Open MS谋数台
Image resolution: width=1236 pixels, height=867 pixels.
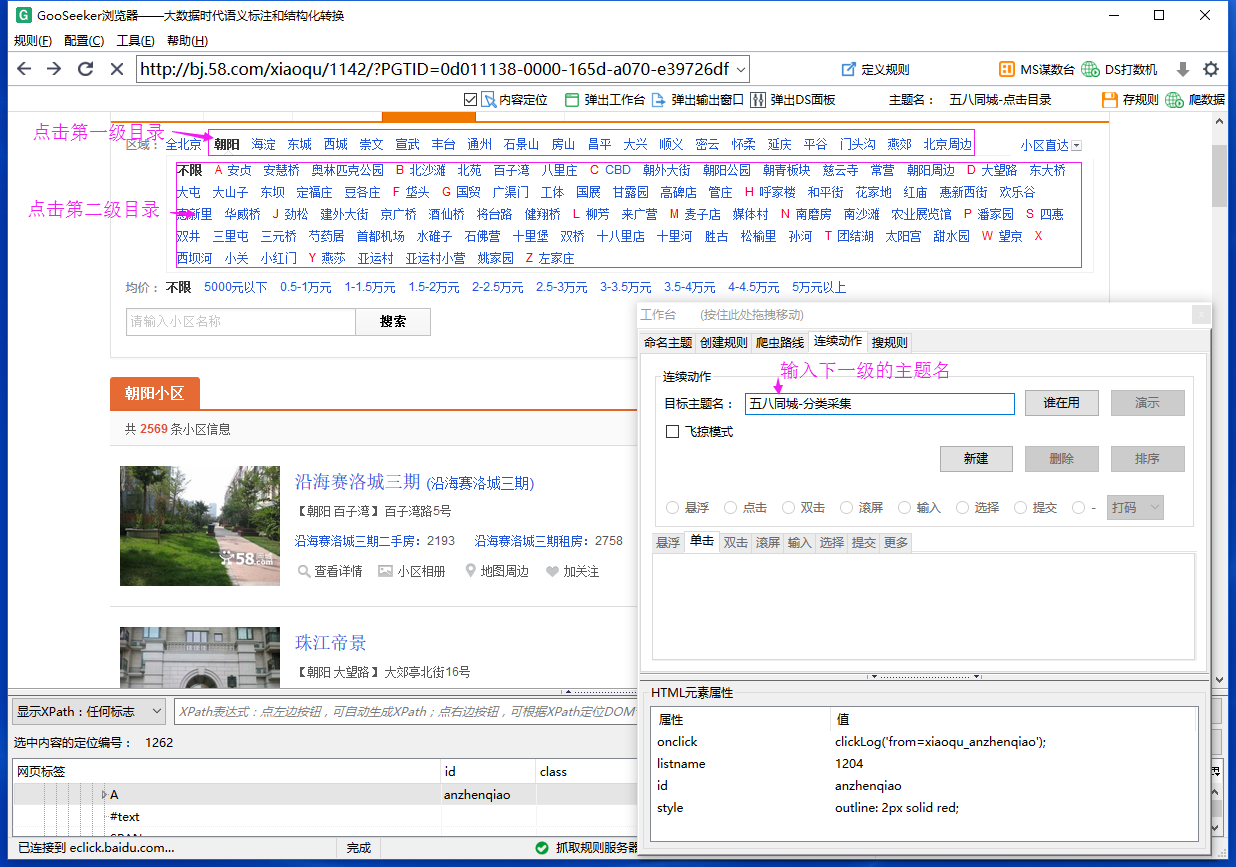point(1037,69)
